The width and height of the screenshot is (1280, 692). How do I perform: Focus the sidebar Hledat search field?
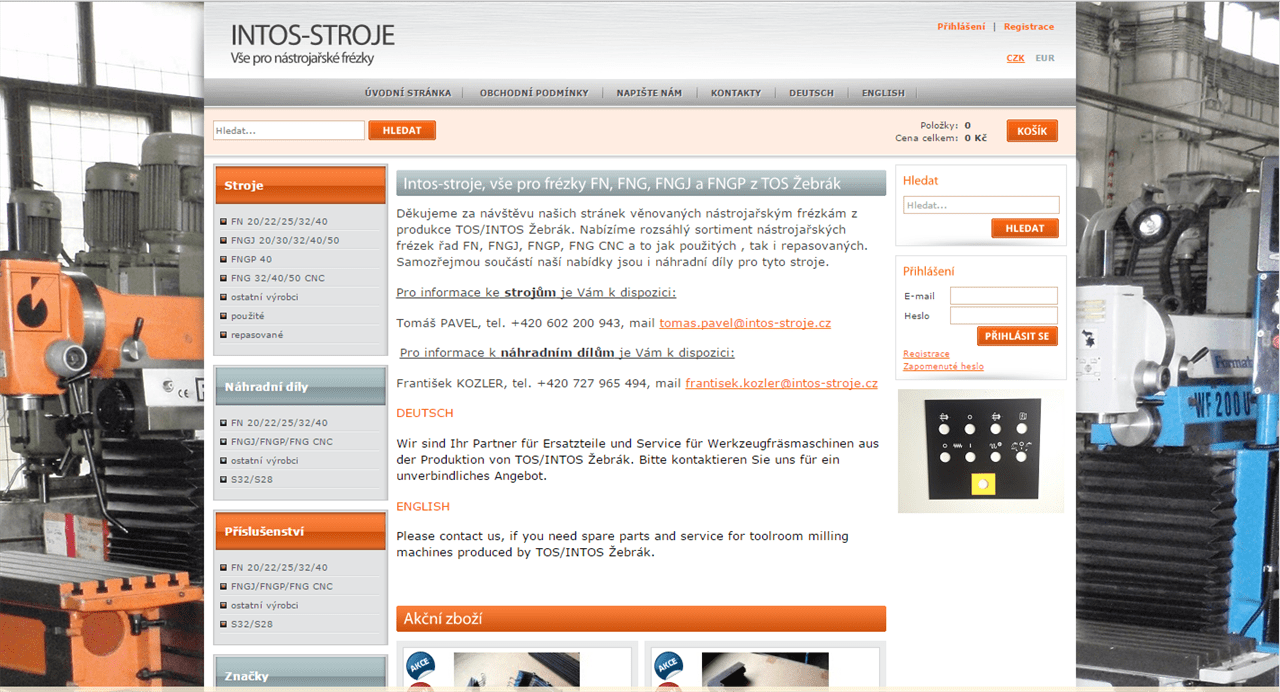981,205
